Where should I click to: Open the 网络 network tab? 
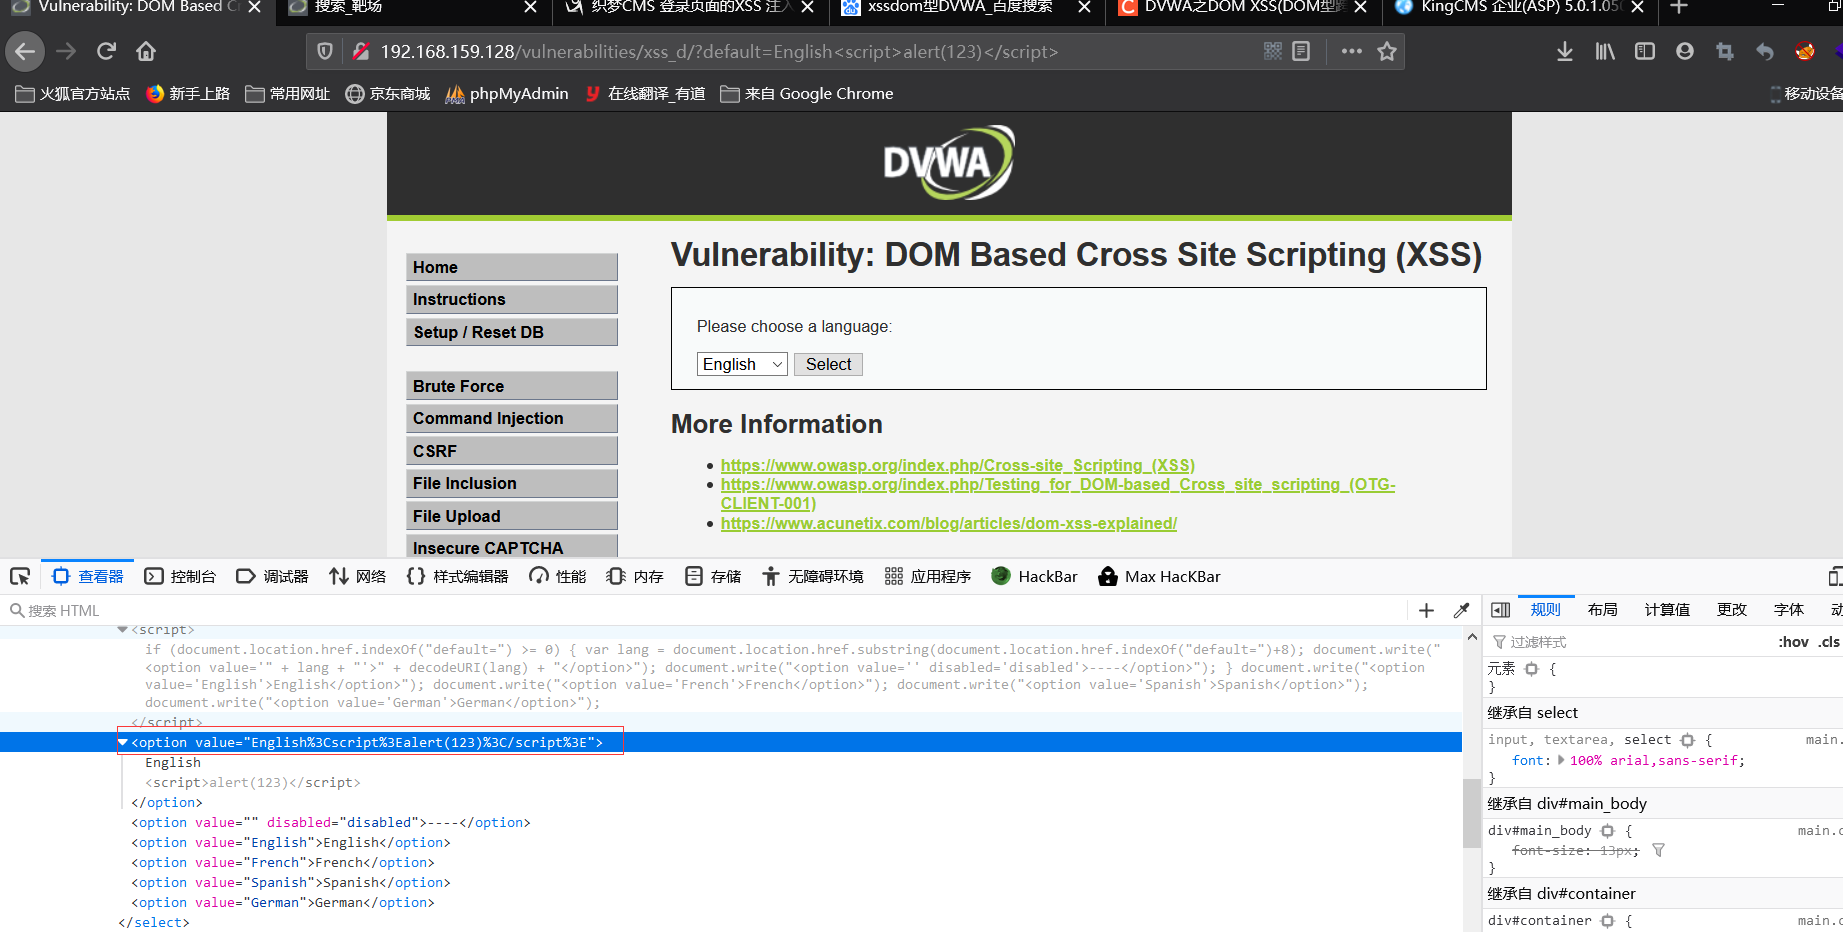tap(357, 577)
